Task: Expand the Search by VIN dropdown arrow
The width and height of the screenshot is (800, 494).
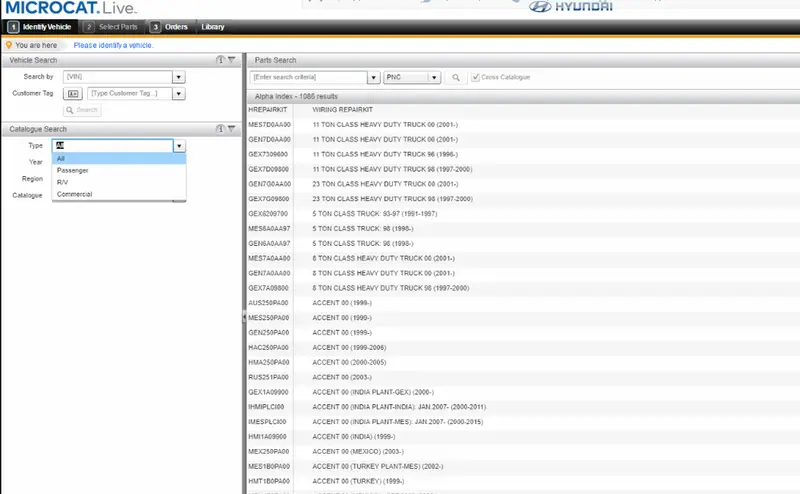Action: pos(179,77)
